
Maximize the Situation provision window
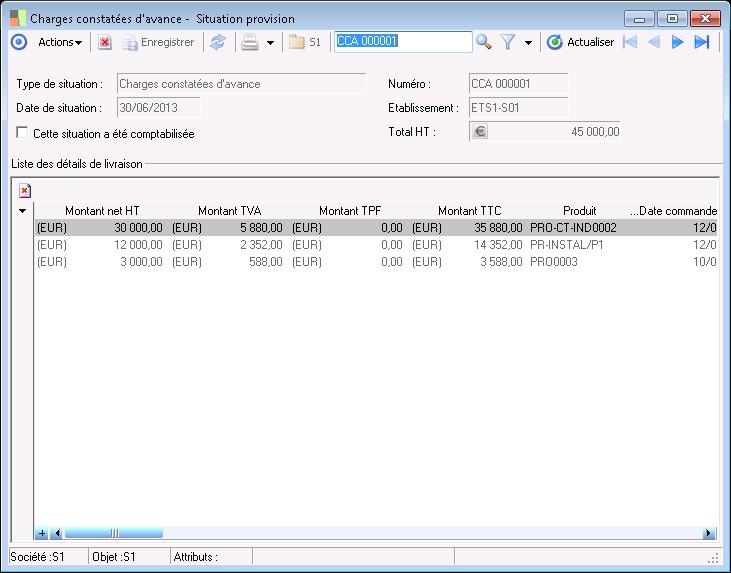[672, 19]
